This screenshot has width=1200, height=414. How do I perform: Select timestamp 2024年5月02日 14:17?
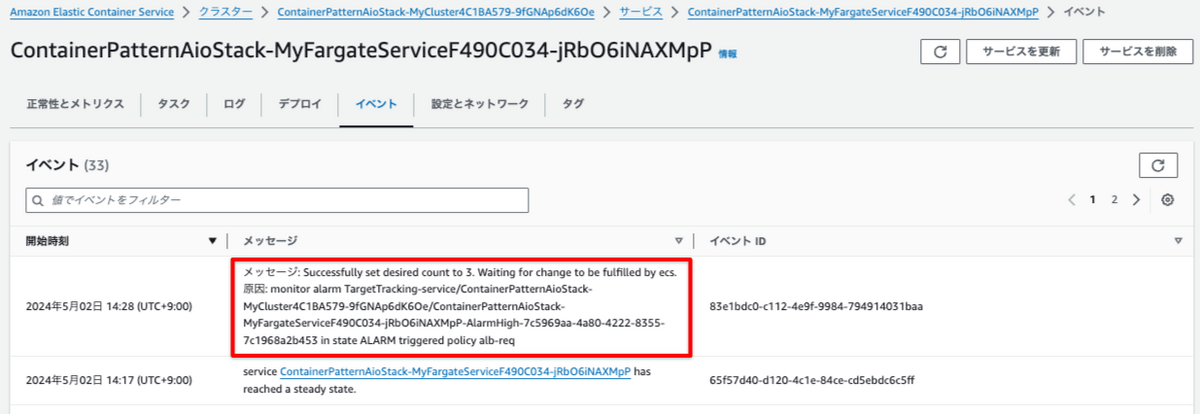(109, 380)
